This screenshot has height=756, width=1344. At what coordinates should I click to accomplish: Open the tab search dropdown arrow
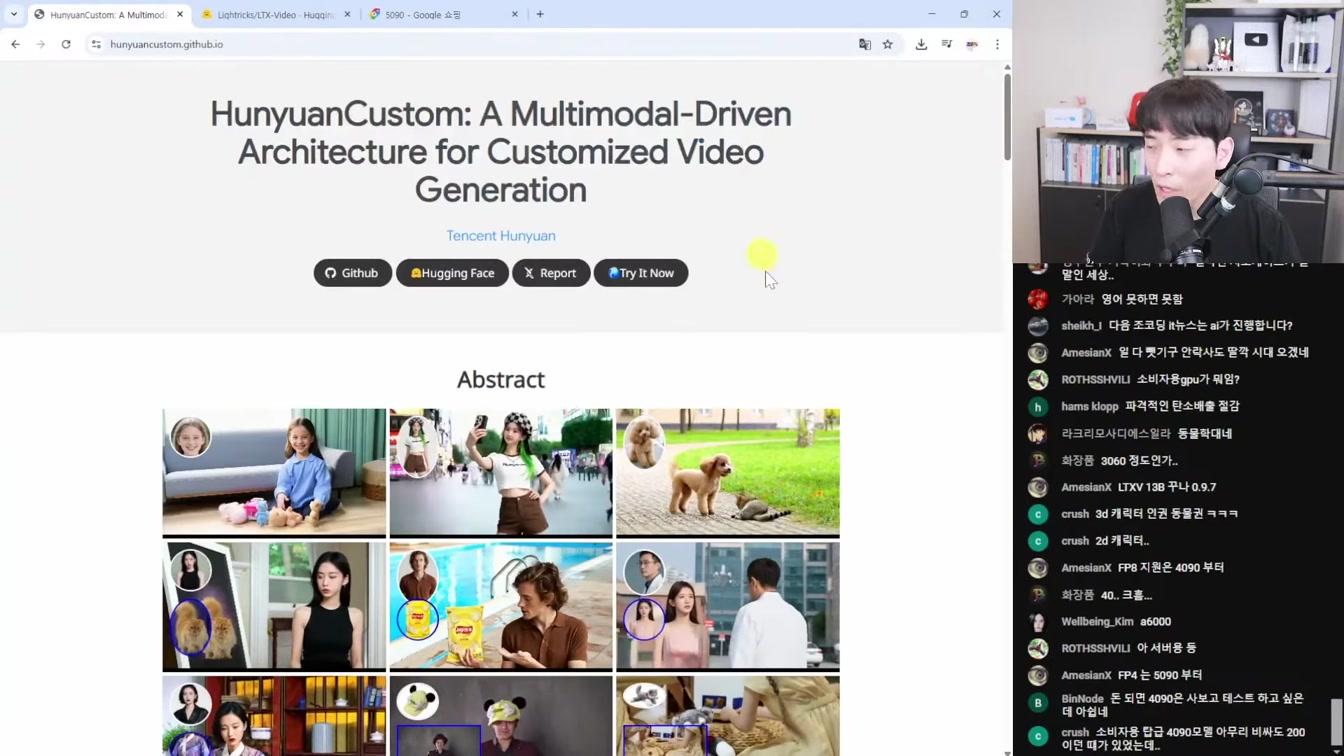[x=14, y=14]
